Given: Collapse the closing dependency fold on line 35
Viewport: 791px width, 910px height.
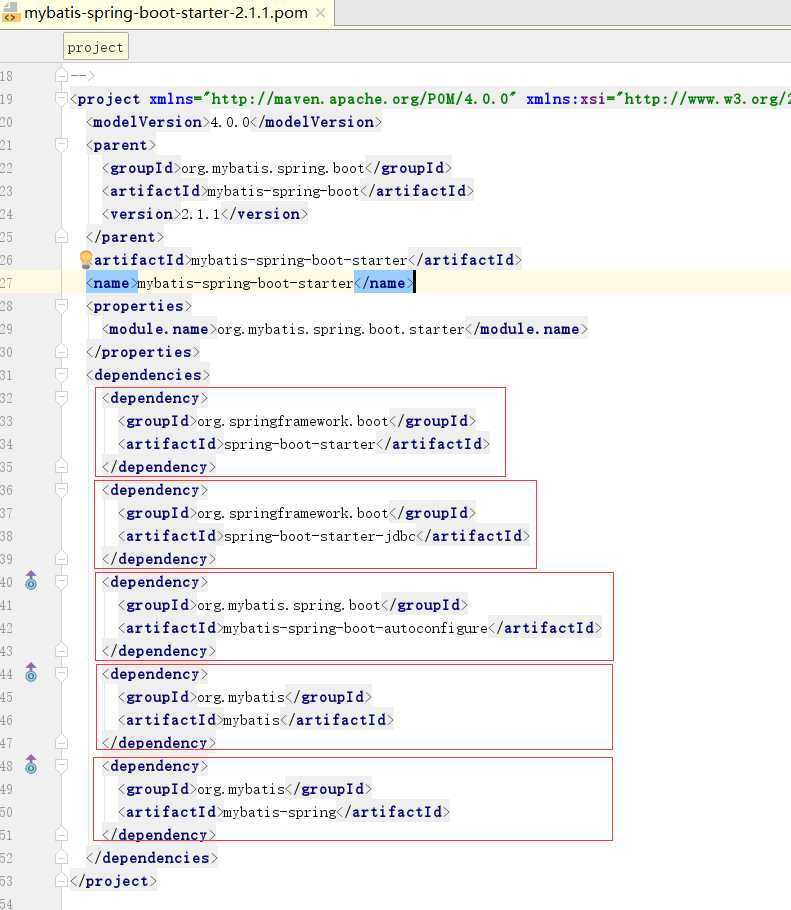Looking at the screenshot, I should point(62,466).
